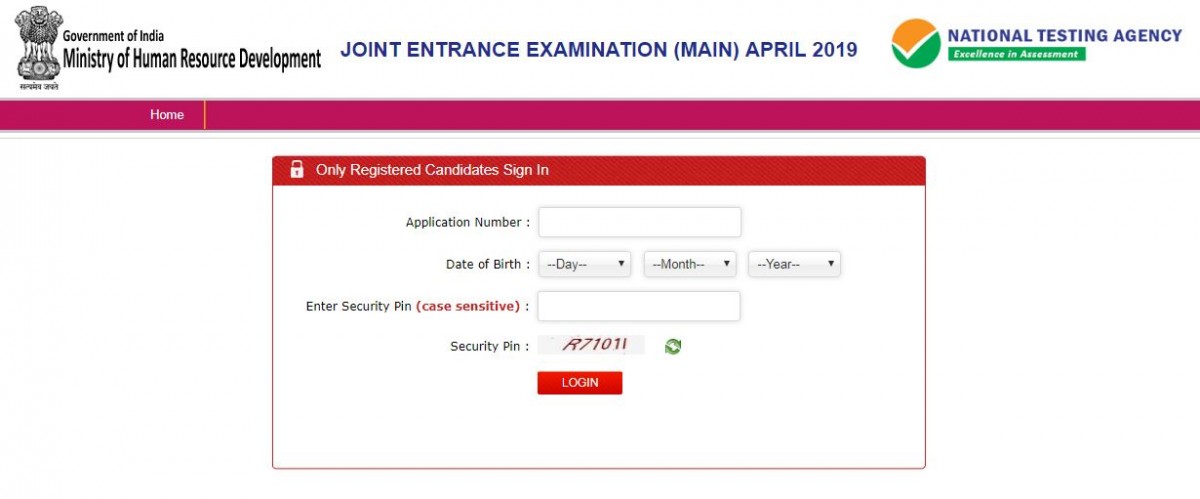Viewport: 1200px width, 499px height.
Task: Click the Application Number label
Action: (x=463, y=222)
